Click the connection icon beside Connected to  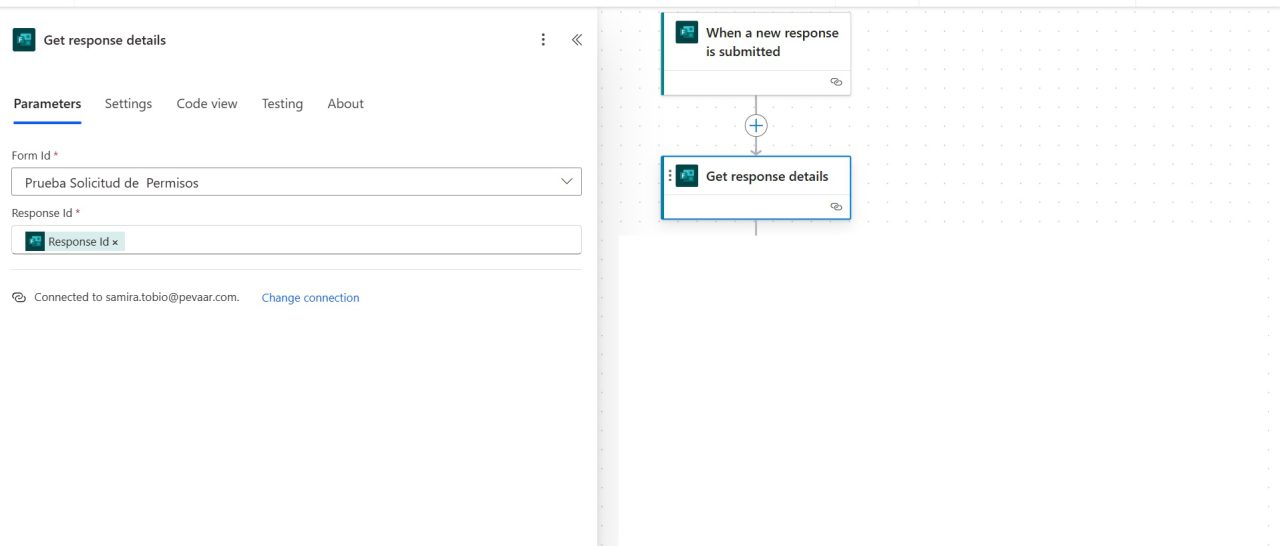point(19,298)
